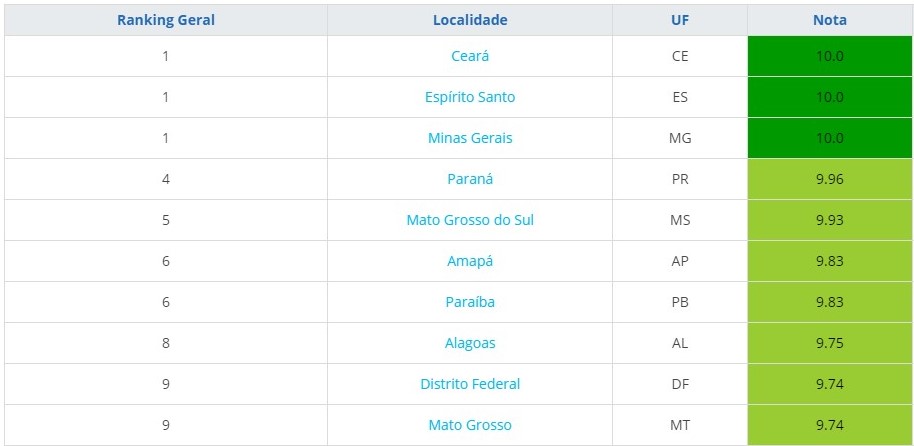
Task: Click the PB state abbreviation cell
Action: (680, 302)
